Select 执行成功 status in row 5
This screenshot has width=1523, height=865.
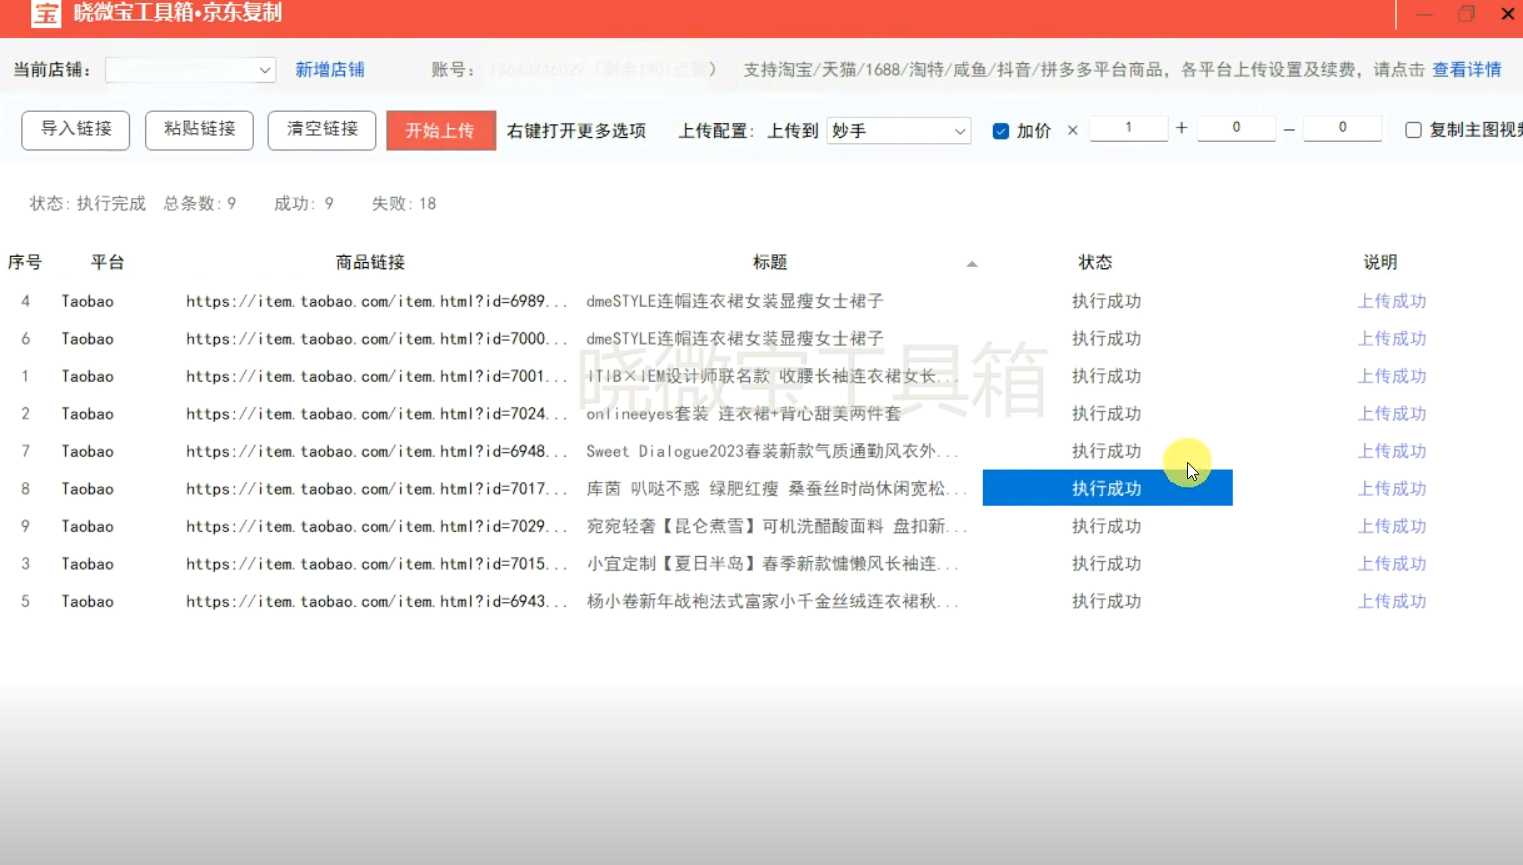click(x=1107, y=601)
